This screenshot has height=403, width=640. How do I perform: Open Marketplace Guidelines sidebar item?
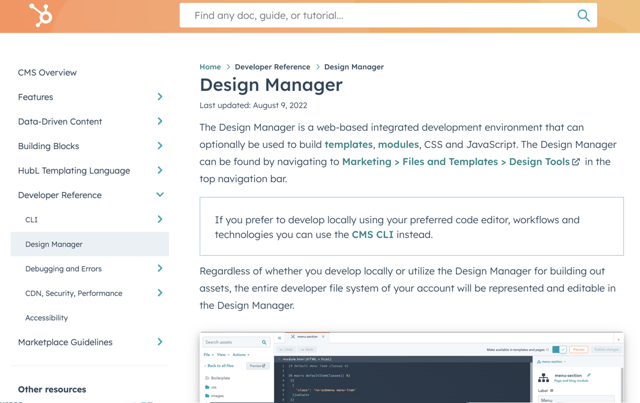coord(65,342)
